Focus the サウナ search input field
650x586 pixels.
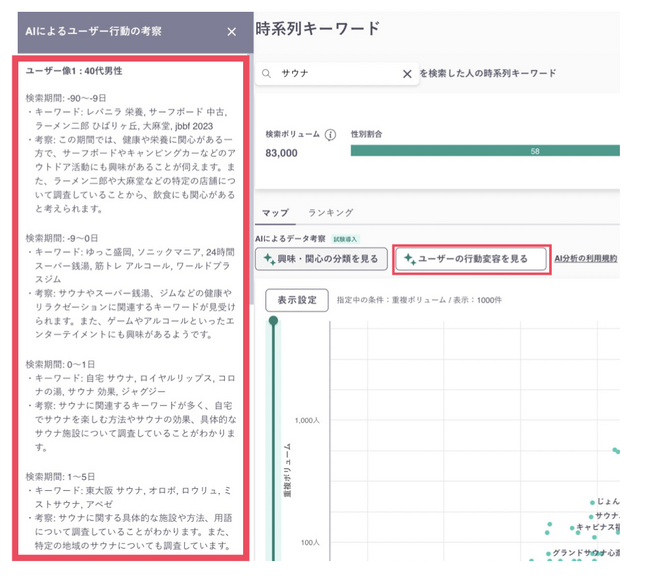point(335,74)
